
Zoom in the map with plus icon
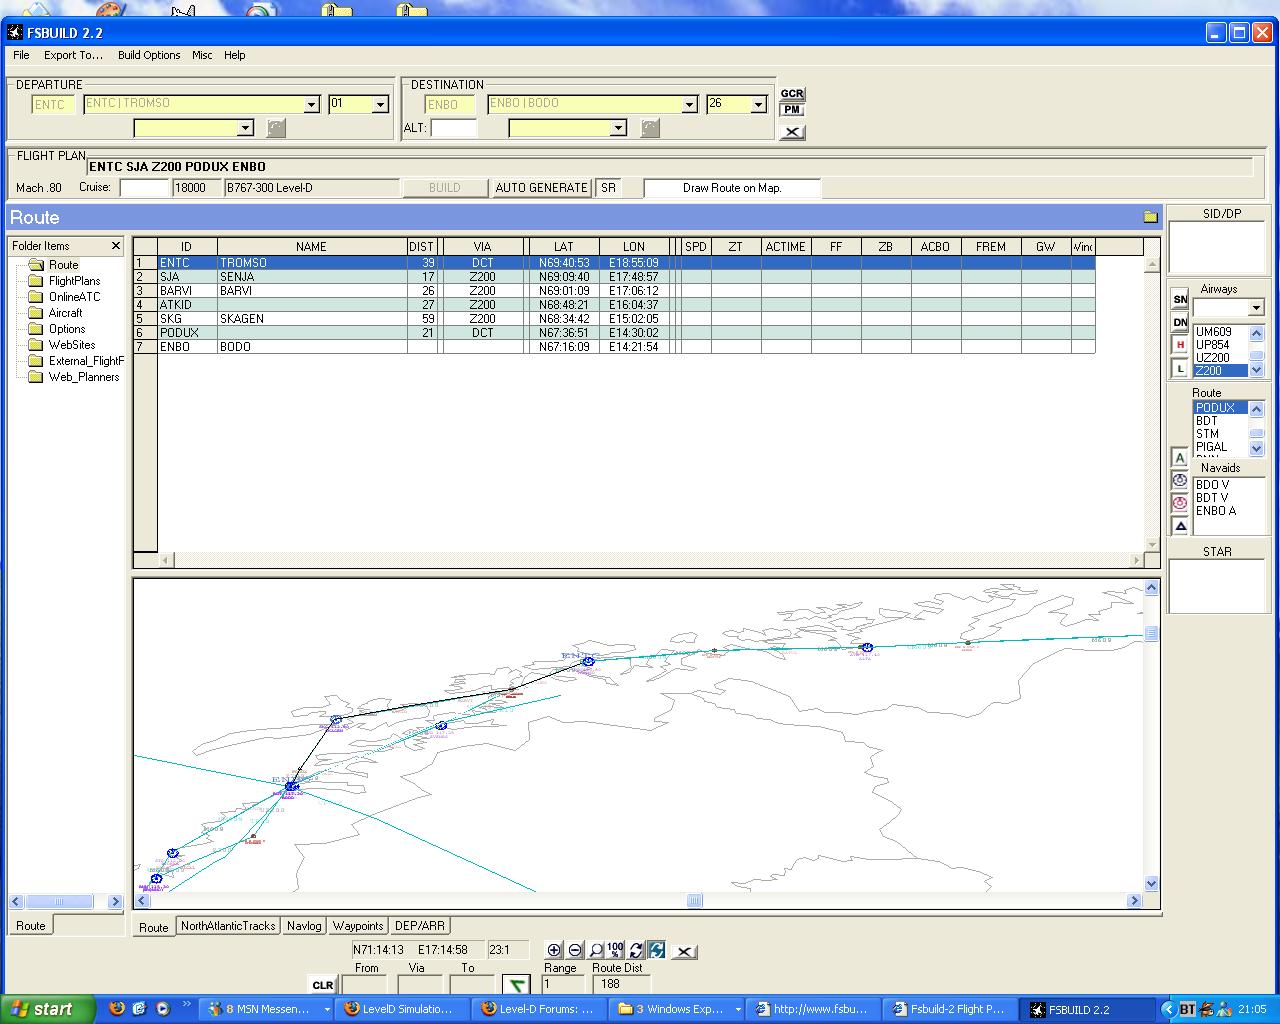click(555, 950)
